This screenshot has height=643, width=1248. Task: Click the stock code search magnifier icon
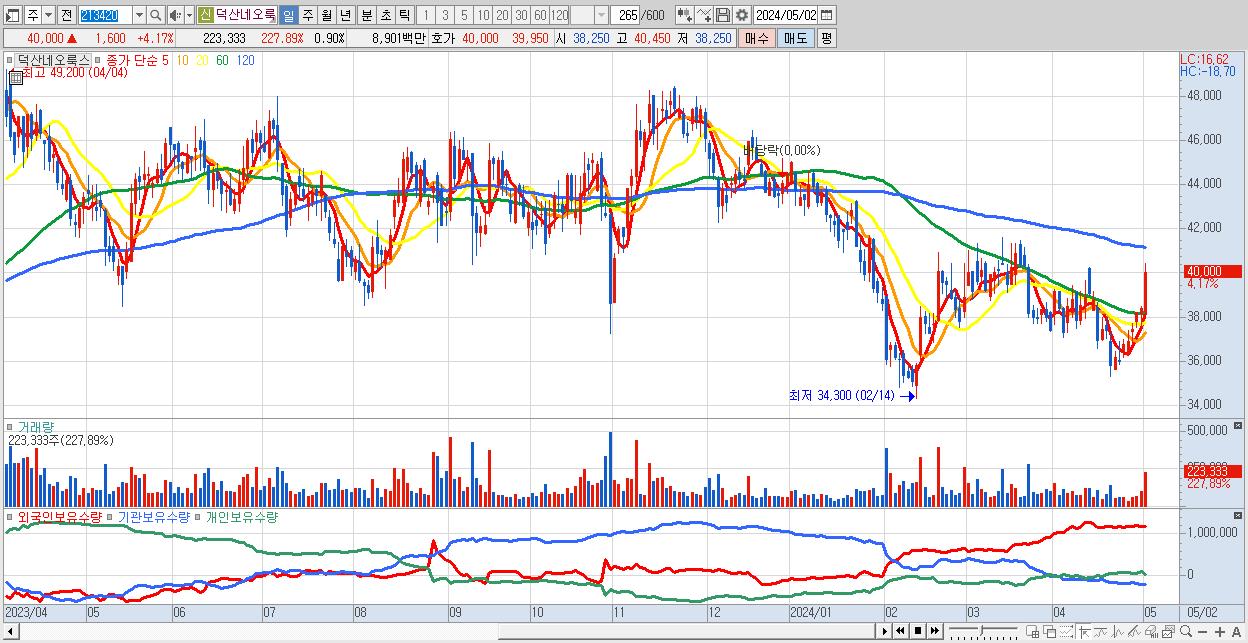point(155,15)
